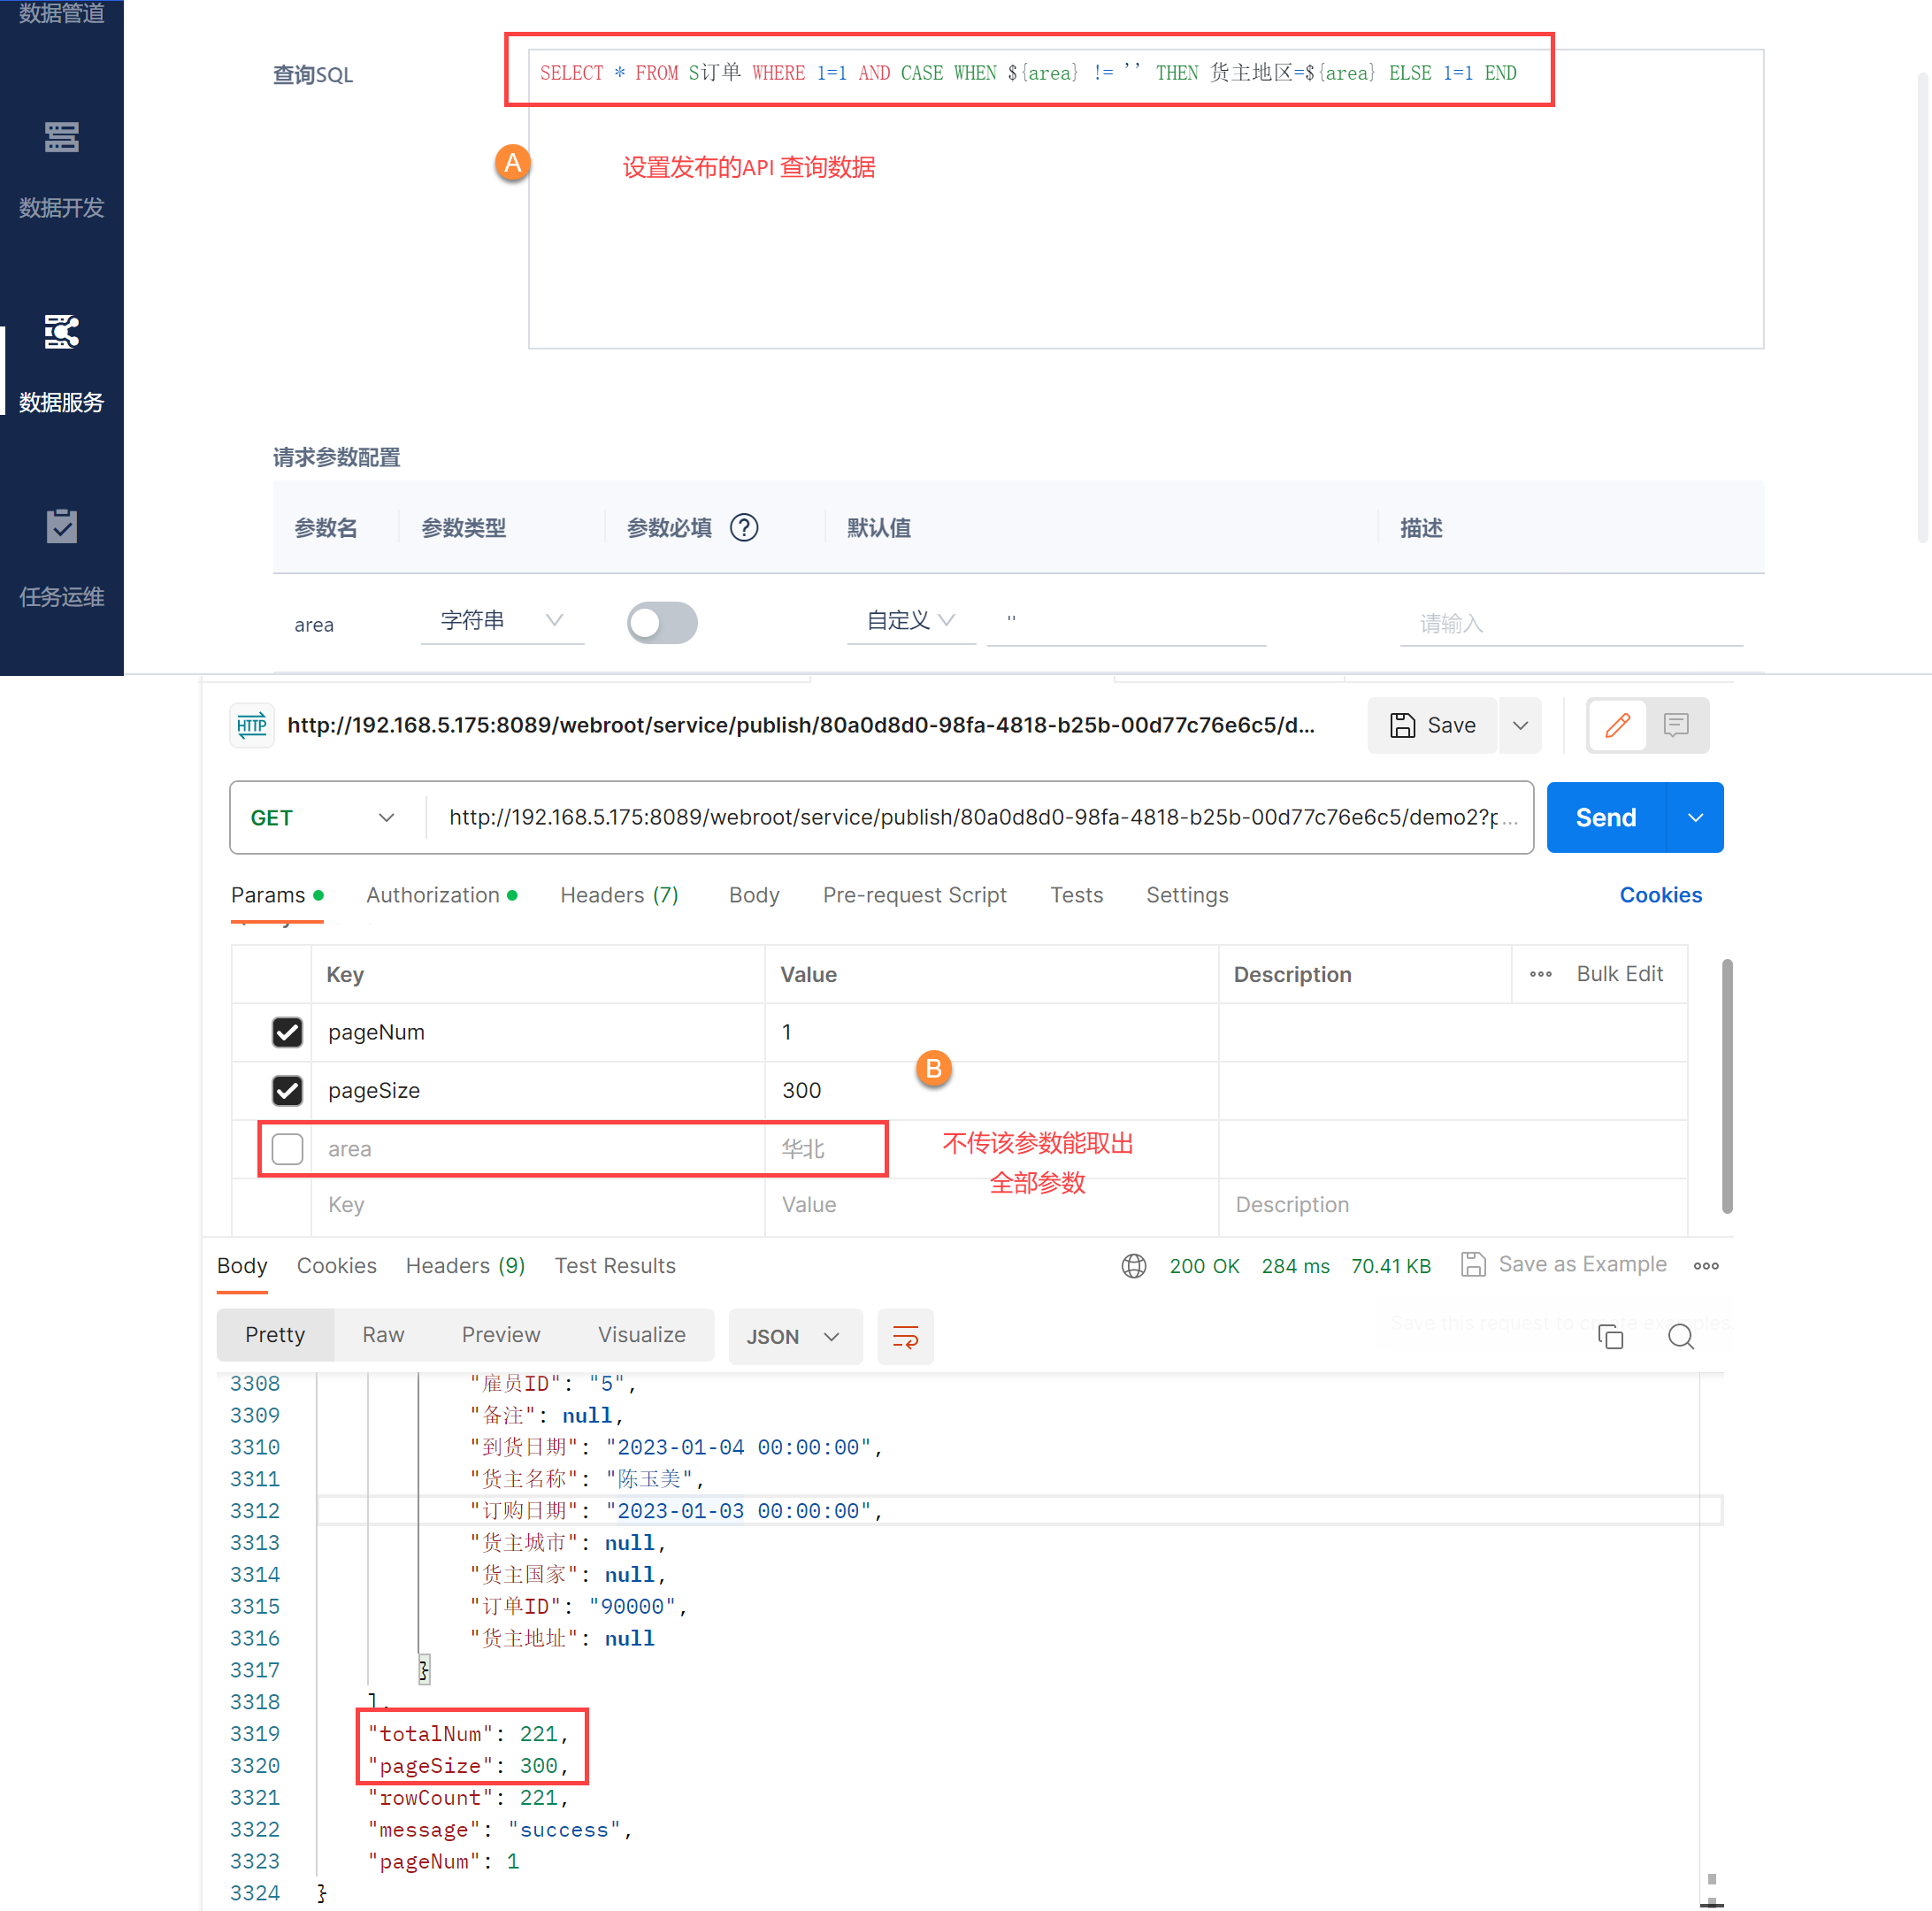Expand the Send button dropdown arrow
Image resolution: width=1932 pixels, height=1911 pixels.
pyautogui.click(x=1695, y=818)
